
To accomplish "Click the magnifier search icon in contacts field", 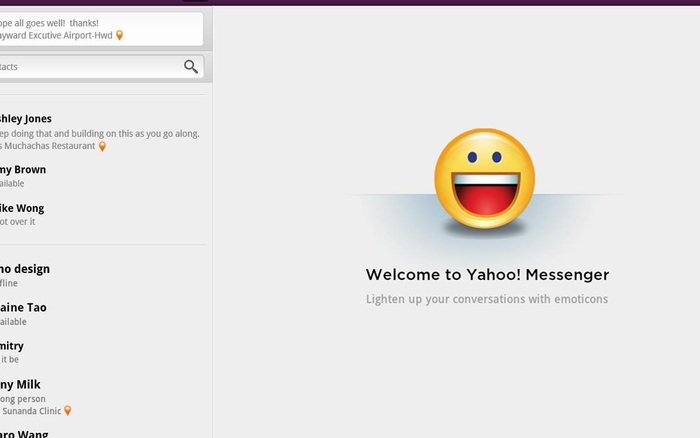I will 191,67.
